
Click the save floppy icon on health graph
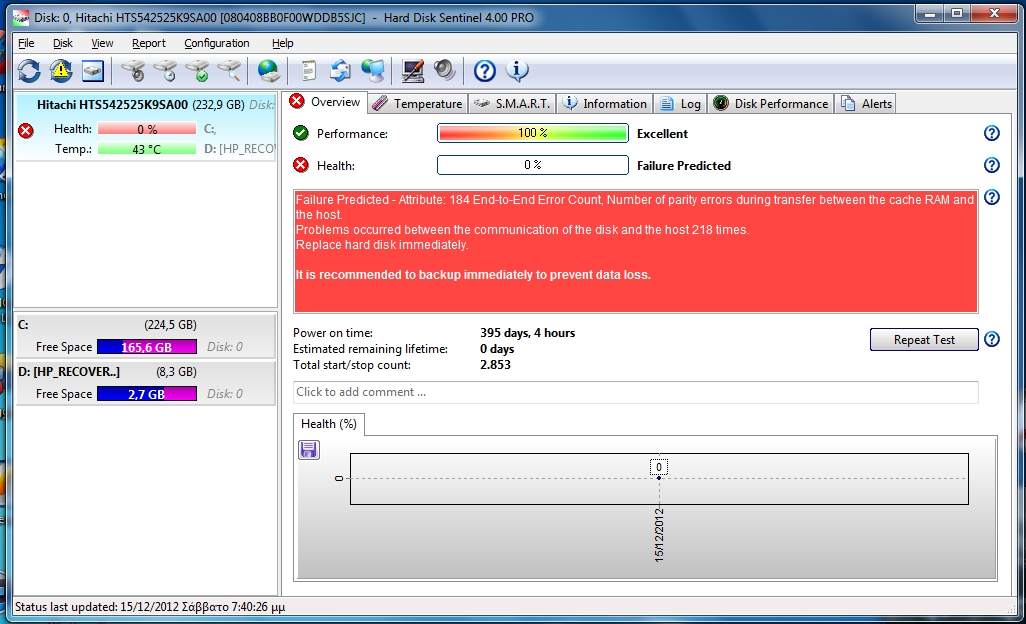309,450
